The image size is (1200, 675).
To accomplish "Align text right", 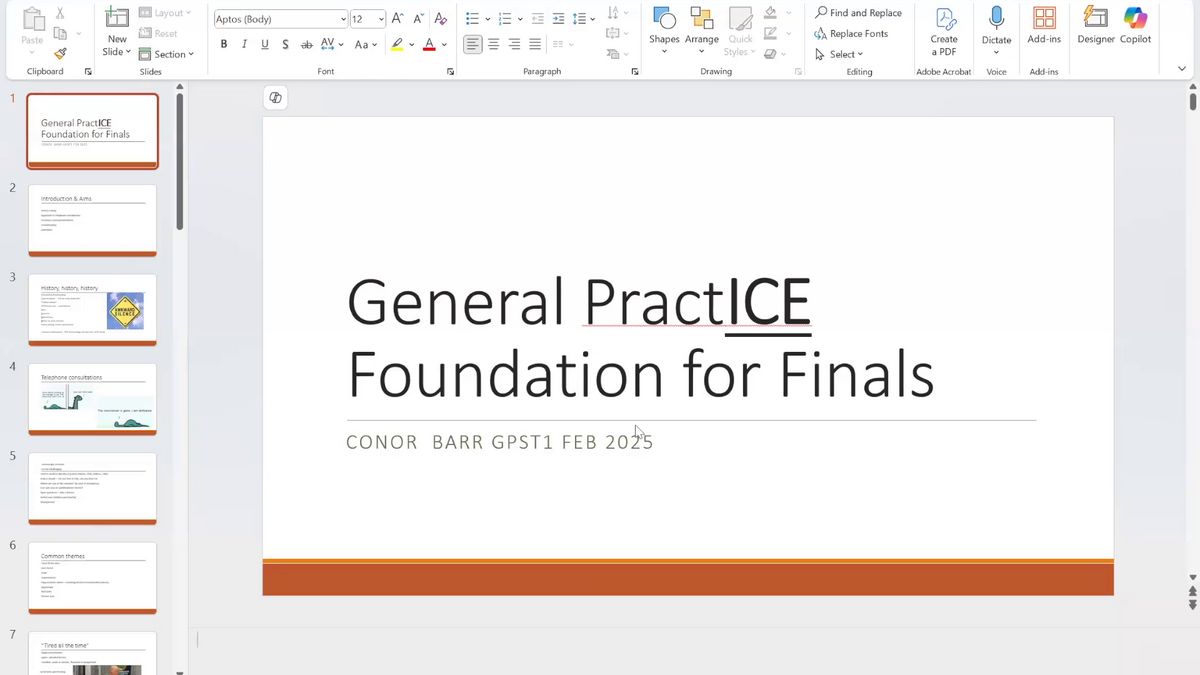I will (515, 44).
